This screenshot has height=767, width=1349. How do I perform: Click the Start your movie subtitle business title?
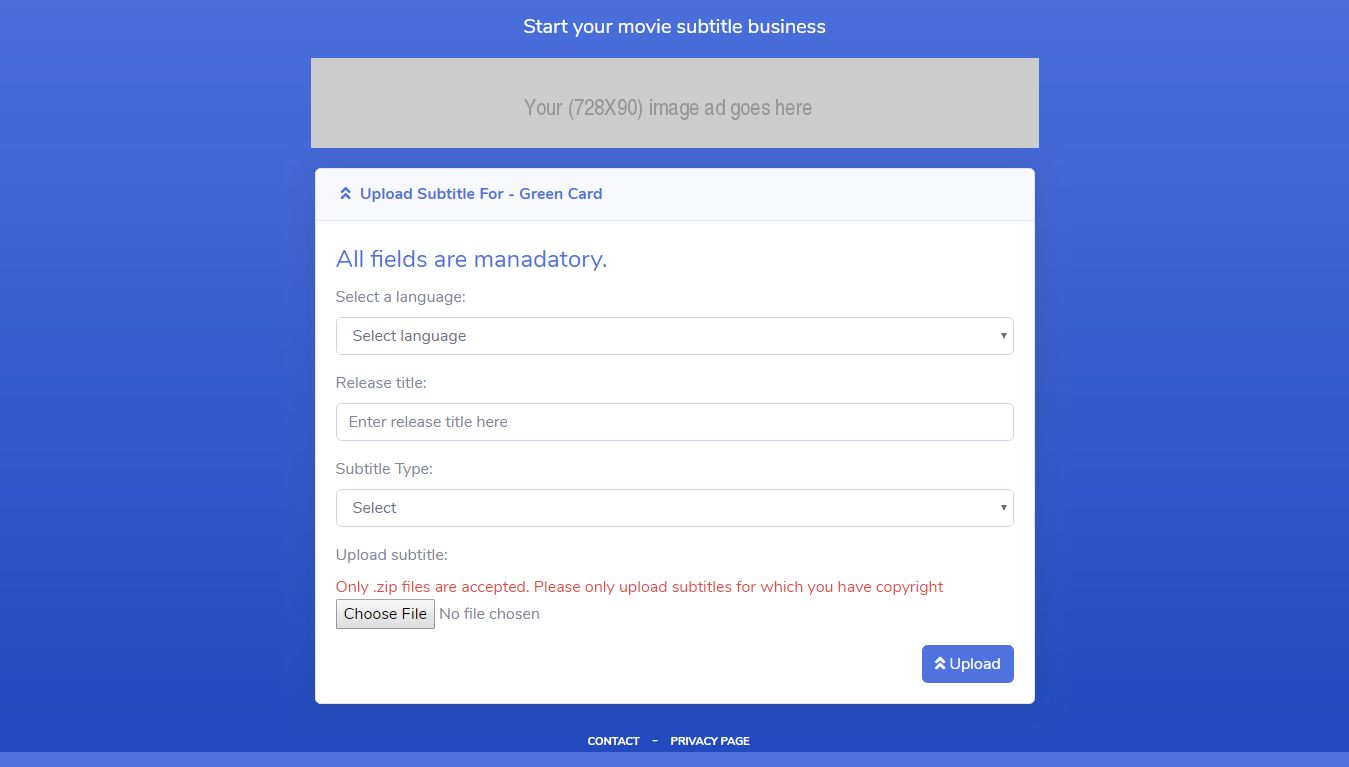[x=674, y=26]
